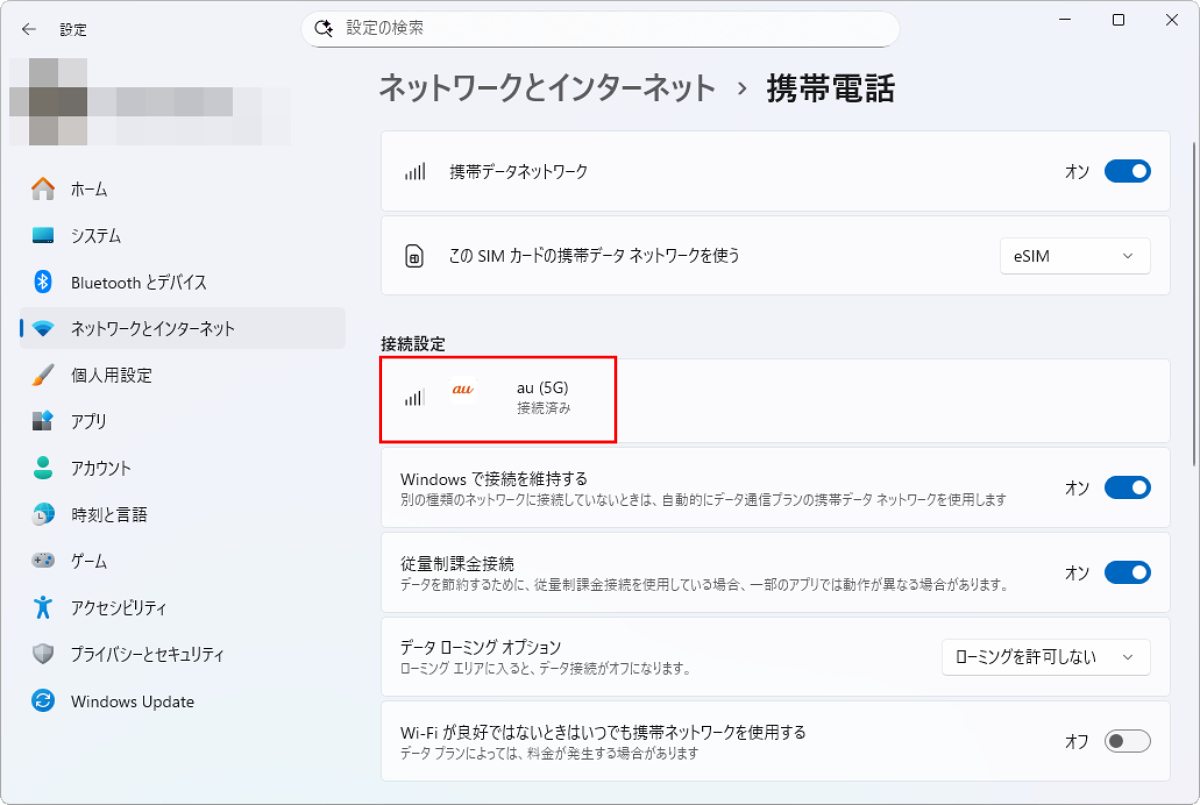Open システム settings category

tap(182, 236)
